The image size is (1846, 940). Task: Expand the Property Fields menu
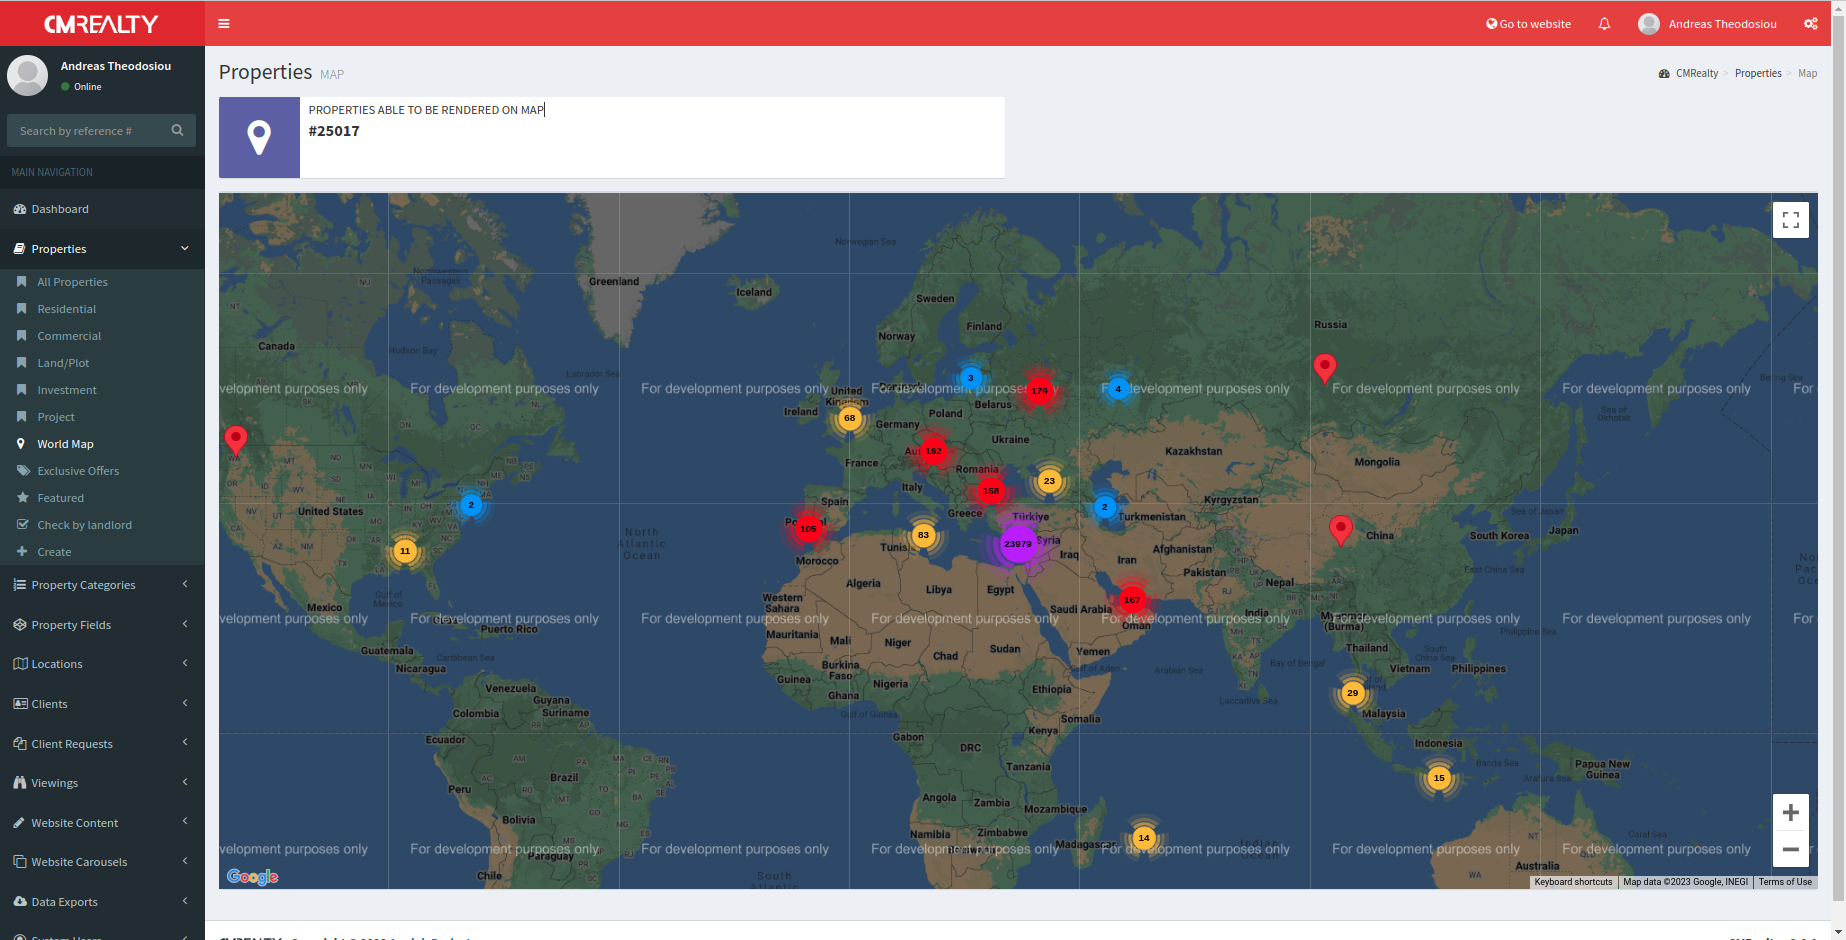[x=102, y=625]
